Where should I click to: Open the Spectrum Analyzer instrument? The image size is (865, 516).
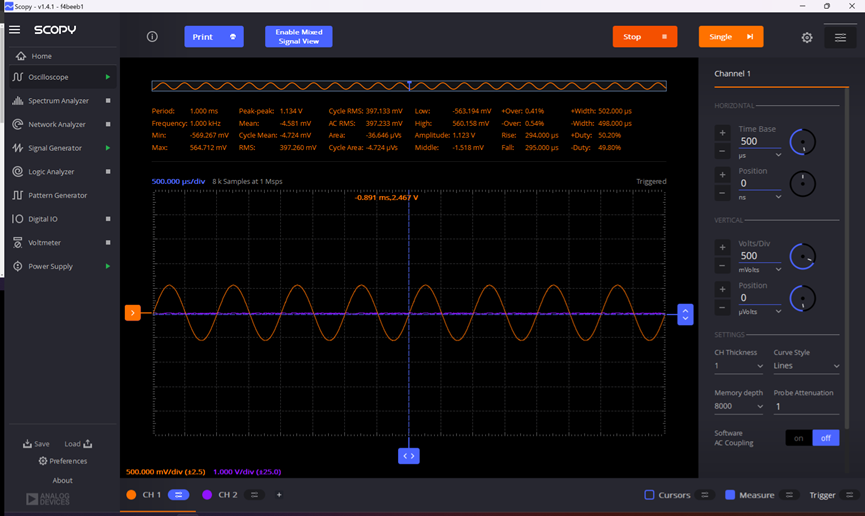(x=58, y=100)
